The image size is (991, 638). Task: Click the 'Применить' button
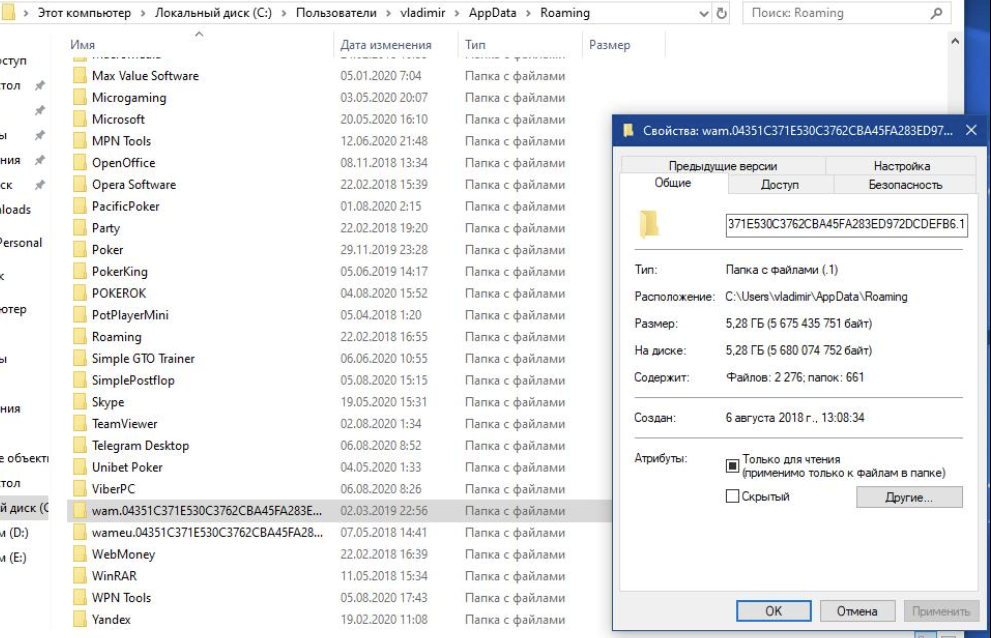click(940, 611)
